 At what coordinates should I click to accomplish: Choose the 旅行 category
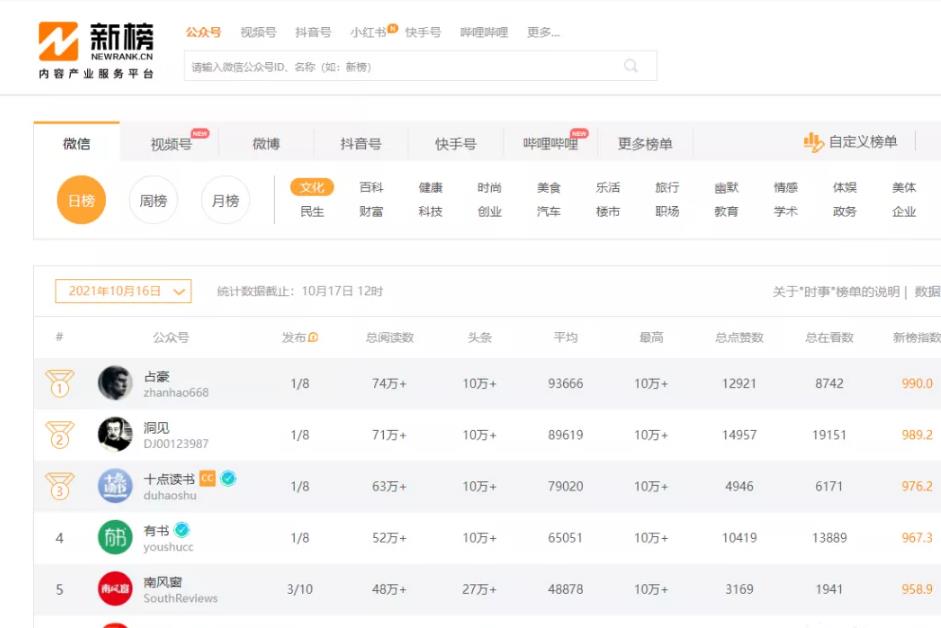667,187
